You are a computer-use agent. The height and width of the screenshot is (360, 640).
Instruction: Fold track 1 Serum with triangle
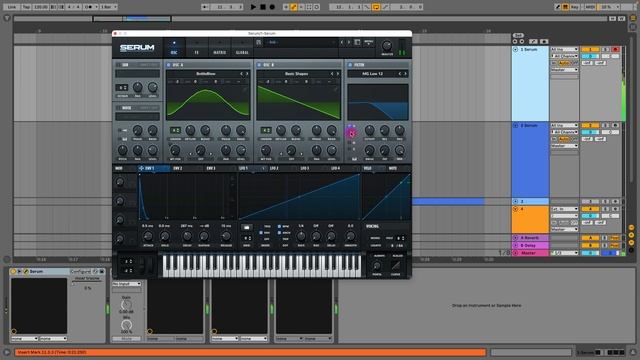[x=515, y=49]
